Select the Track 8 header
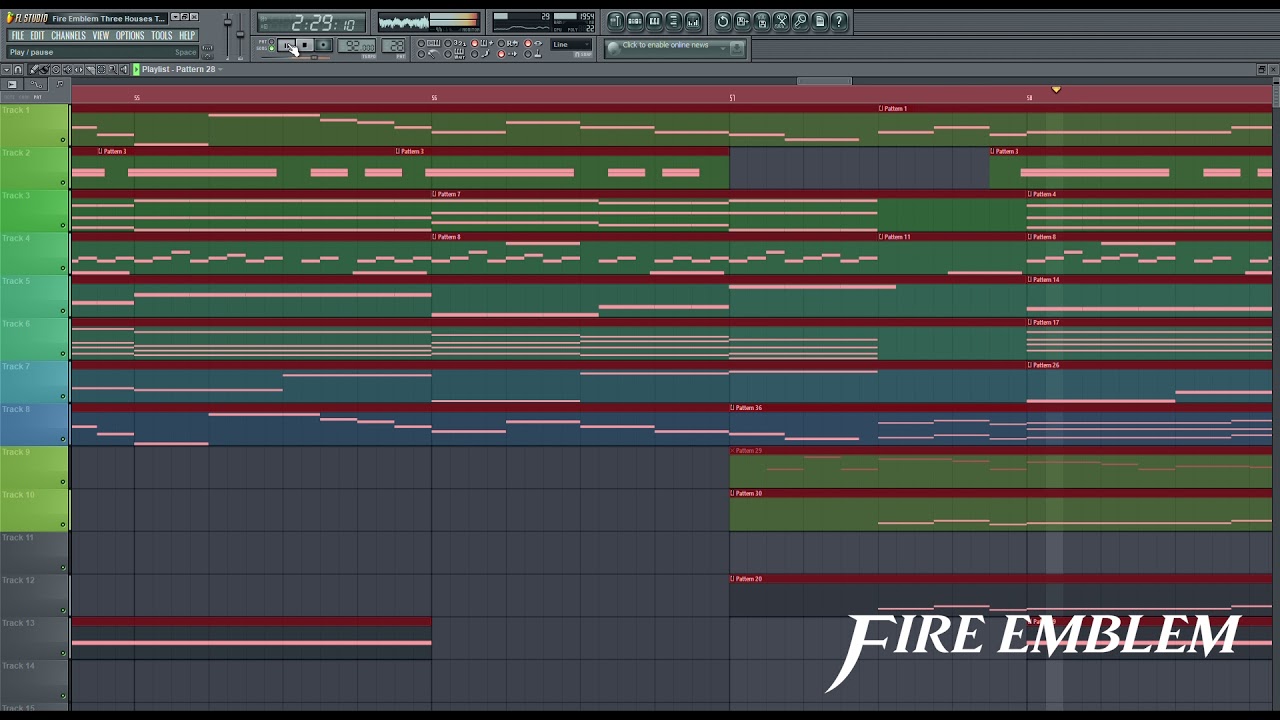 34,424
